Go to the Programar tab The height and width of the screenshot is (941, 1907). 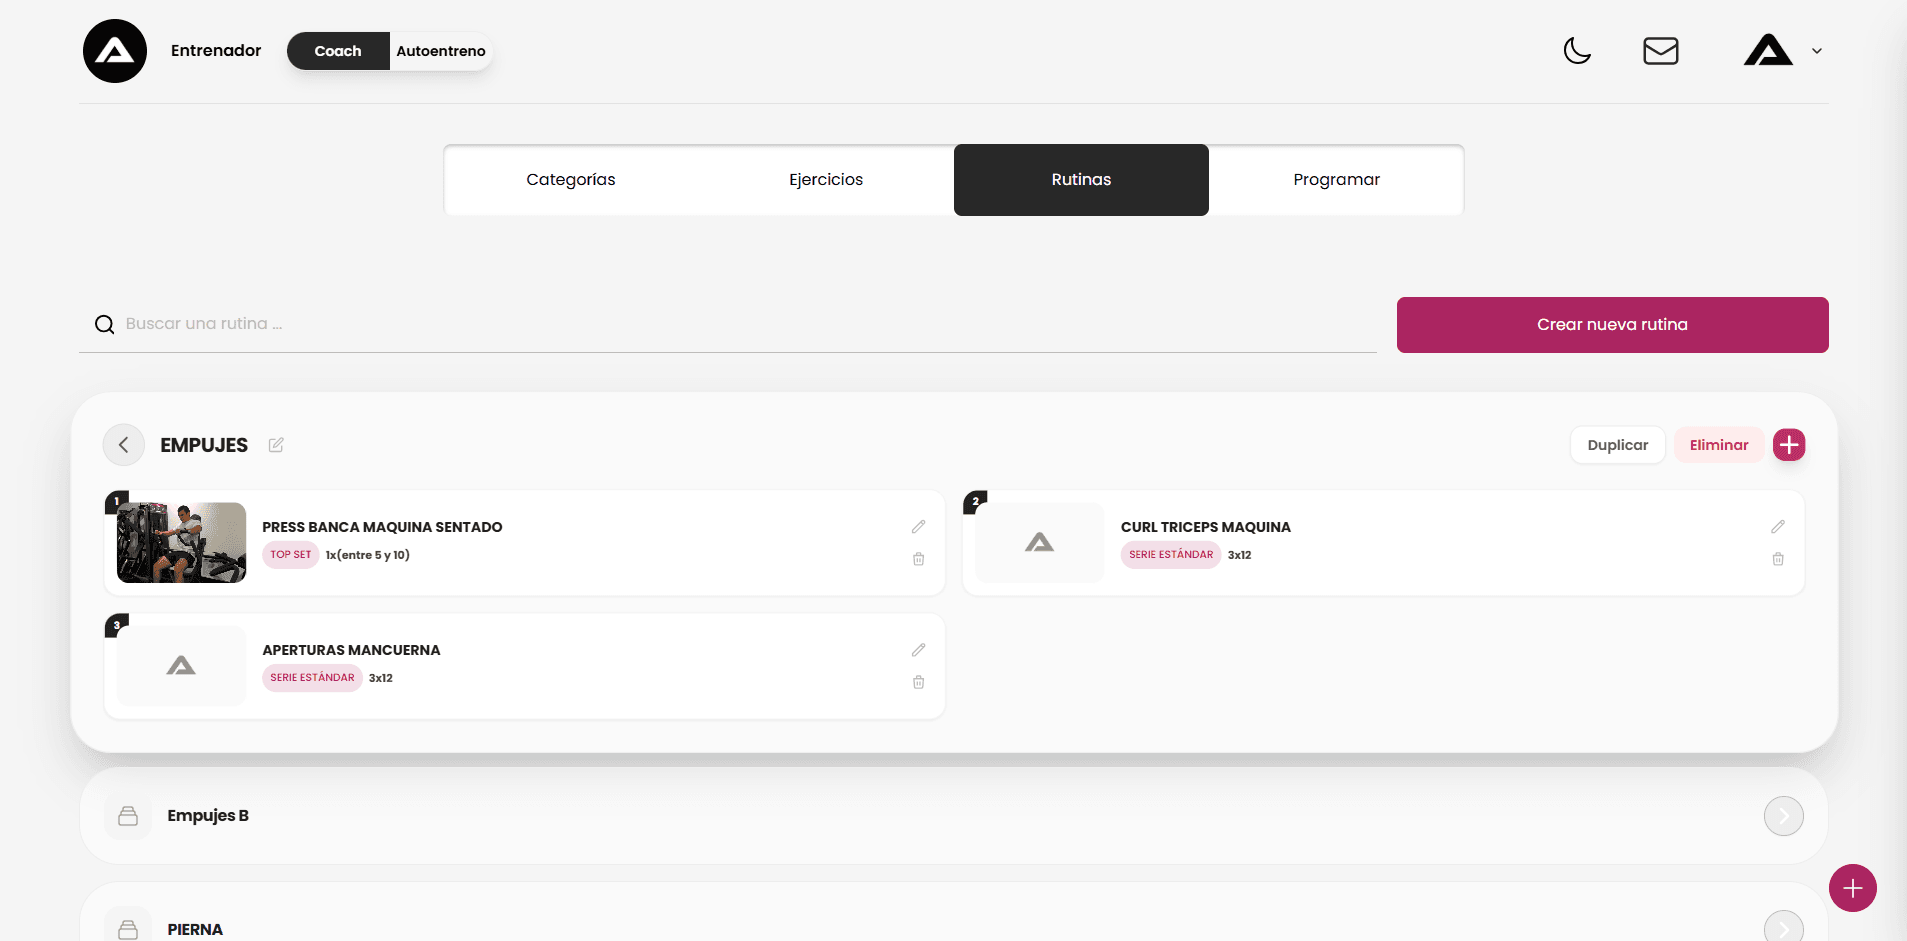(x=1336, y=180)
